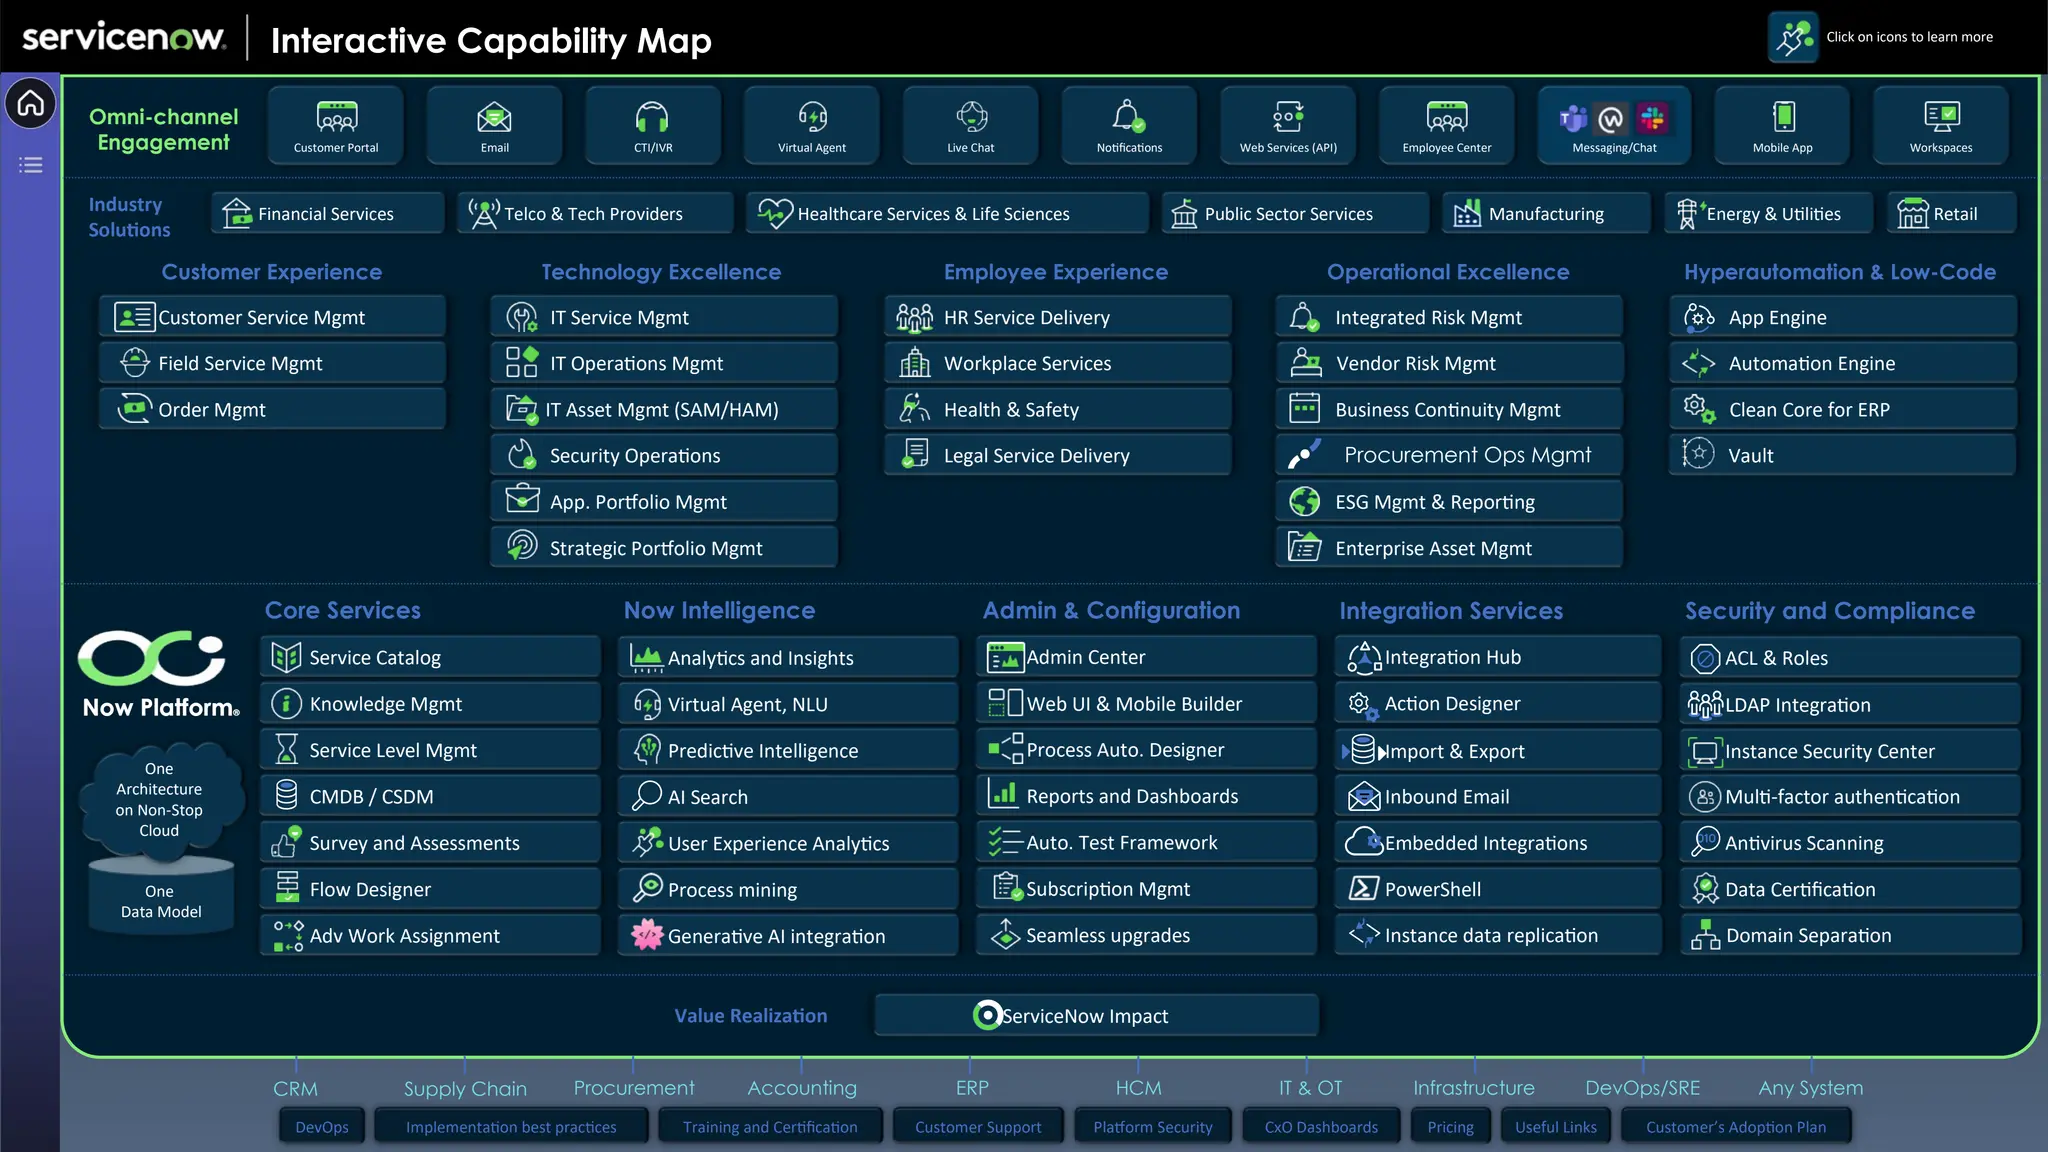Select the DevOps bottom tab
2048x1152 pixels.
(322, 1127)
